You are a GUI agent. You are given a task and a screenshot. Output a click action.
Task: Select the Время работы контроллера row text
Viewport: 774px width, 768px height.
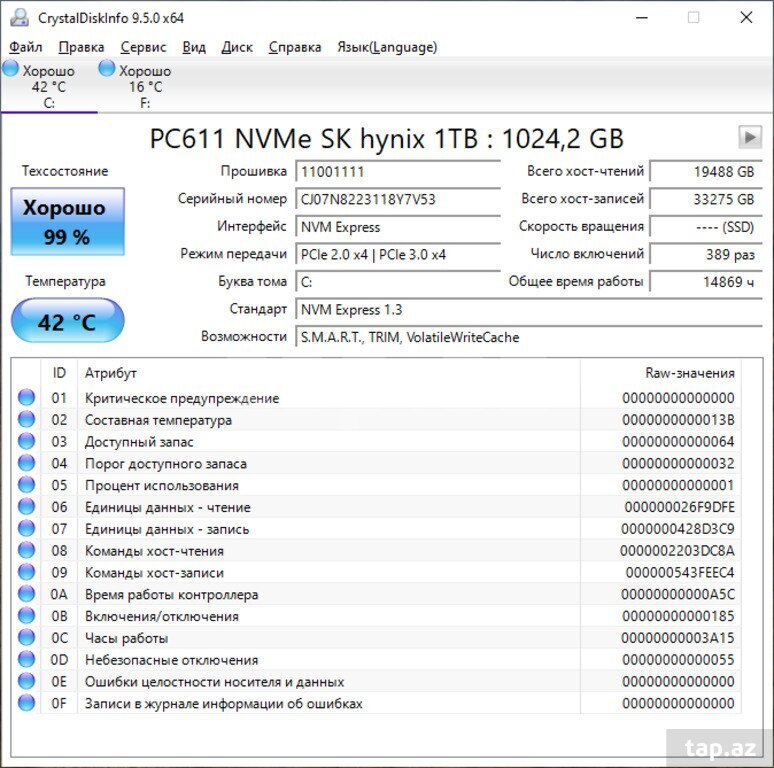click(x=171, y=594)
